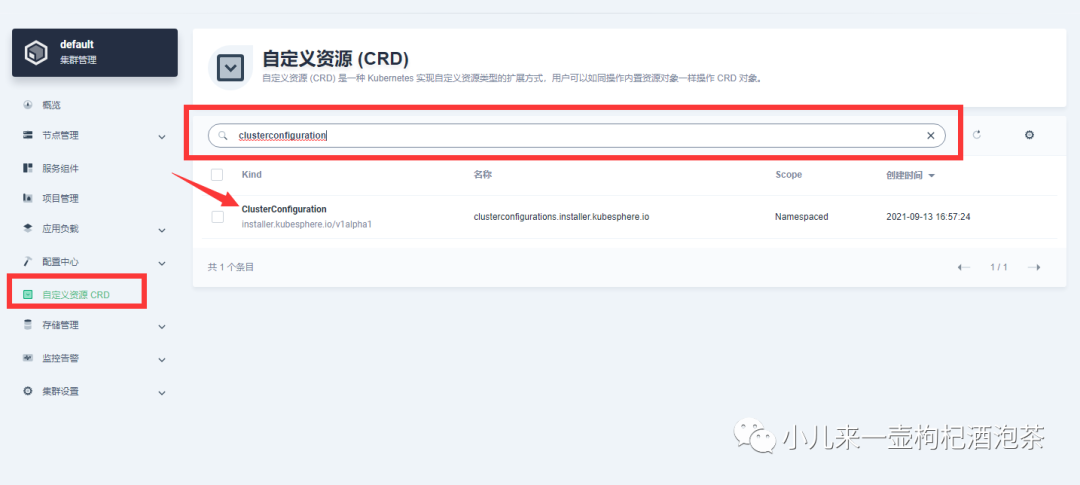Open the default cluster management card

point(94,52)
